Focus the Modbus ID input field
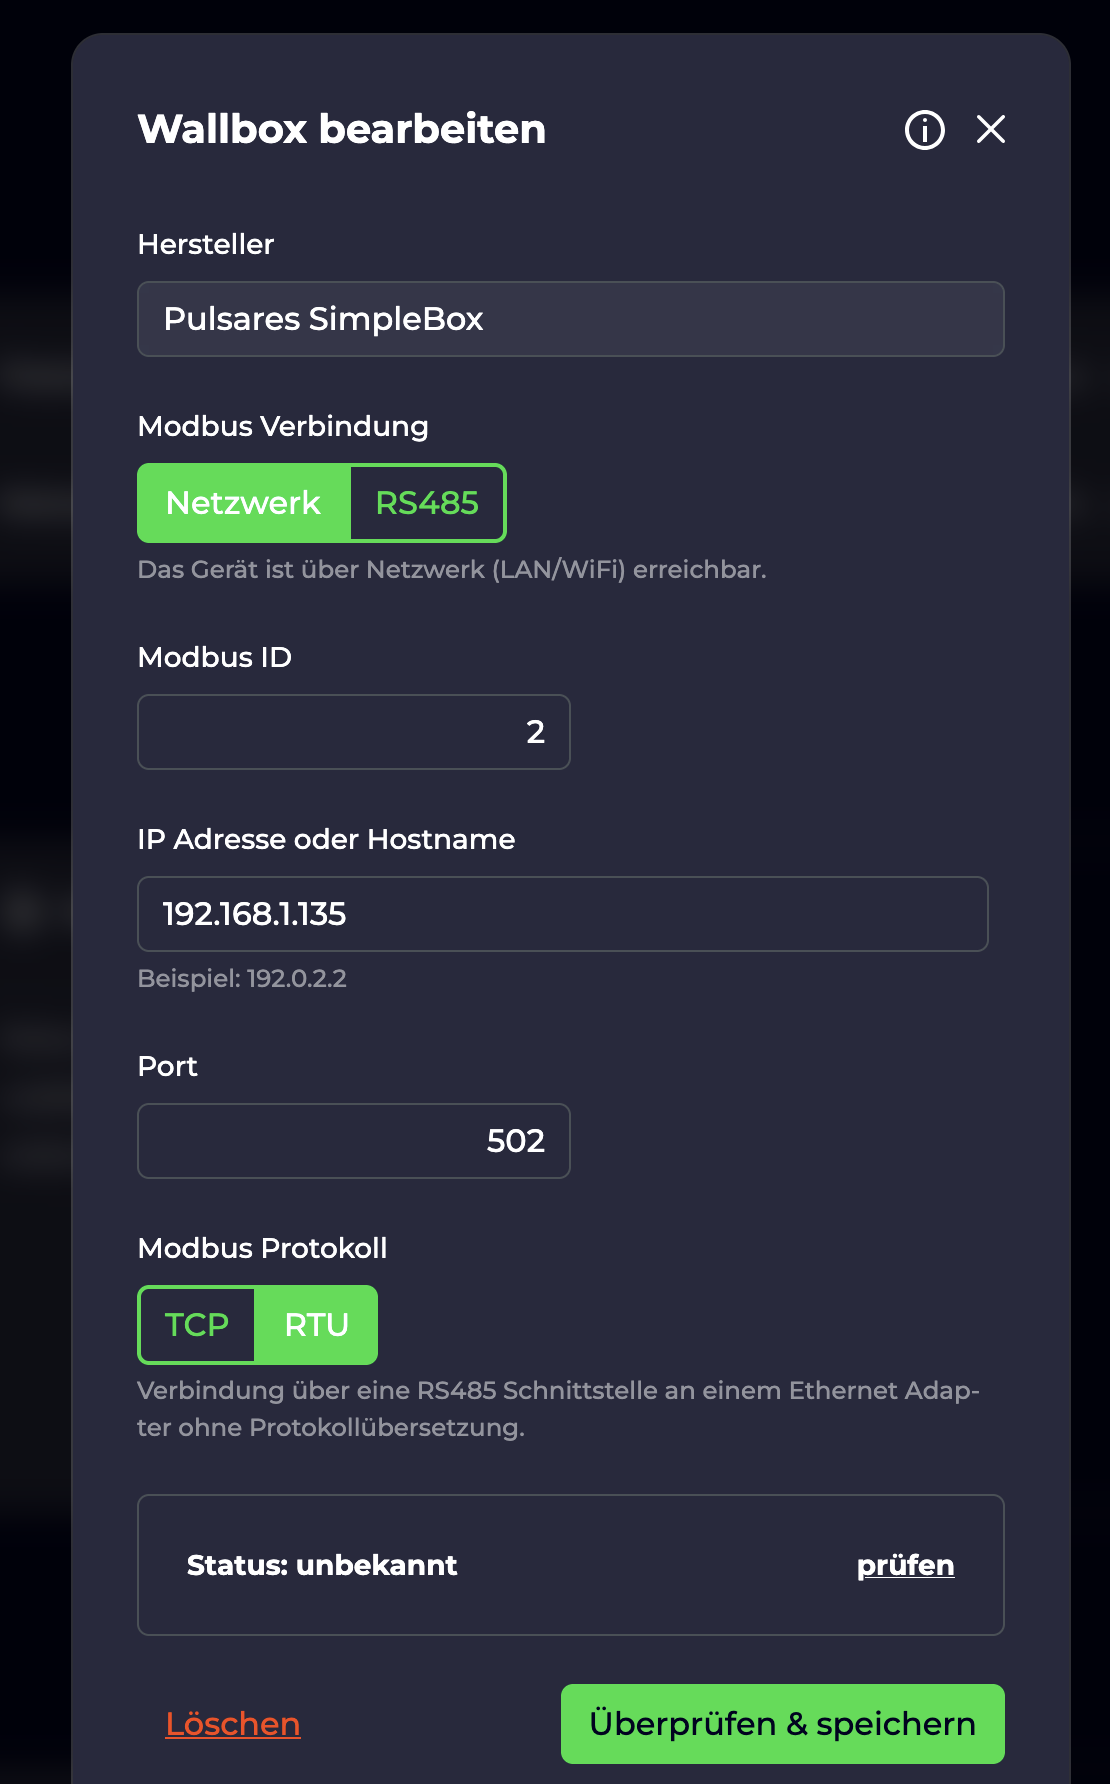The height and width of the screenshot is (1784, 1110). (x=353, y=732)
